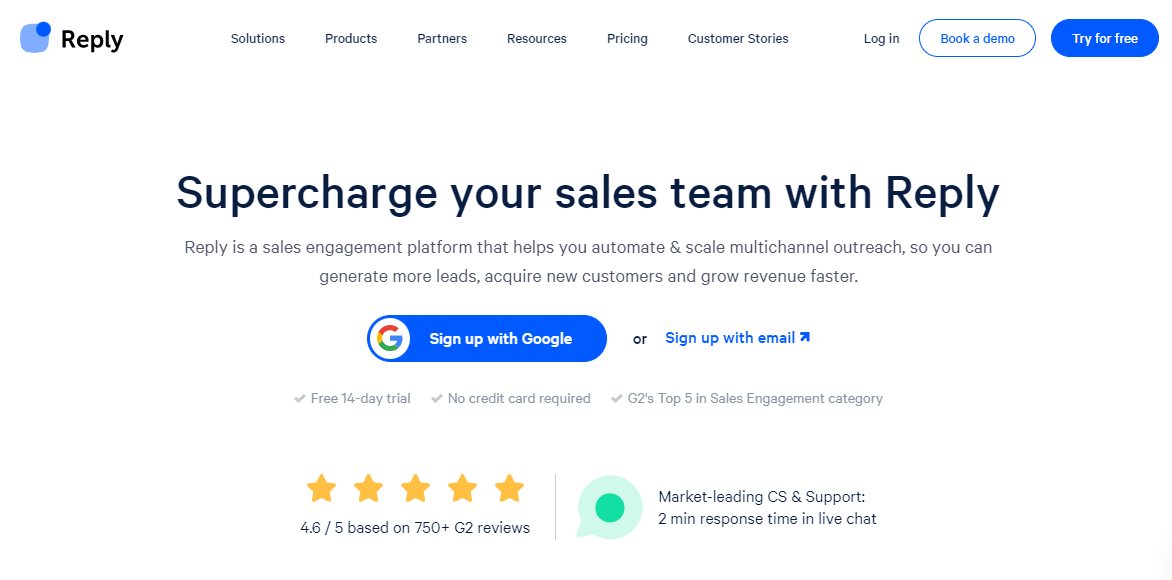Click the Try for free button
This screenshot has height=580, width=1172.
click(1105, 38)
